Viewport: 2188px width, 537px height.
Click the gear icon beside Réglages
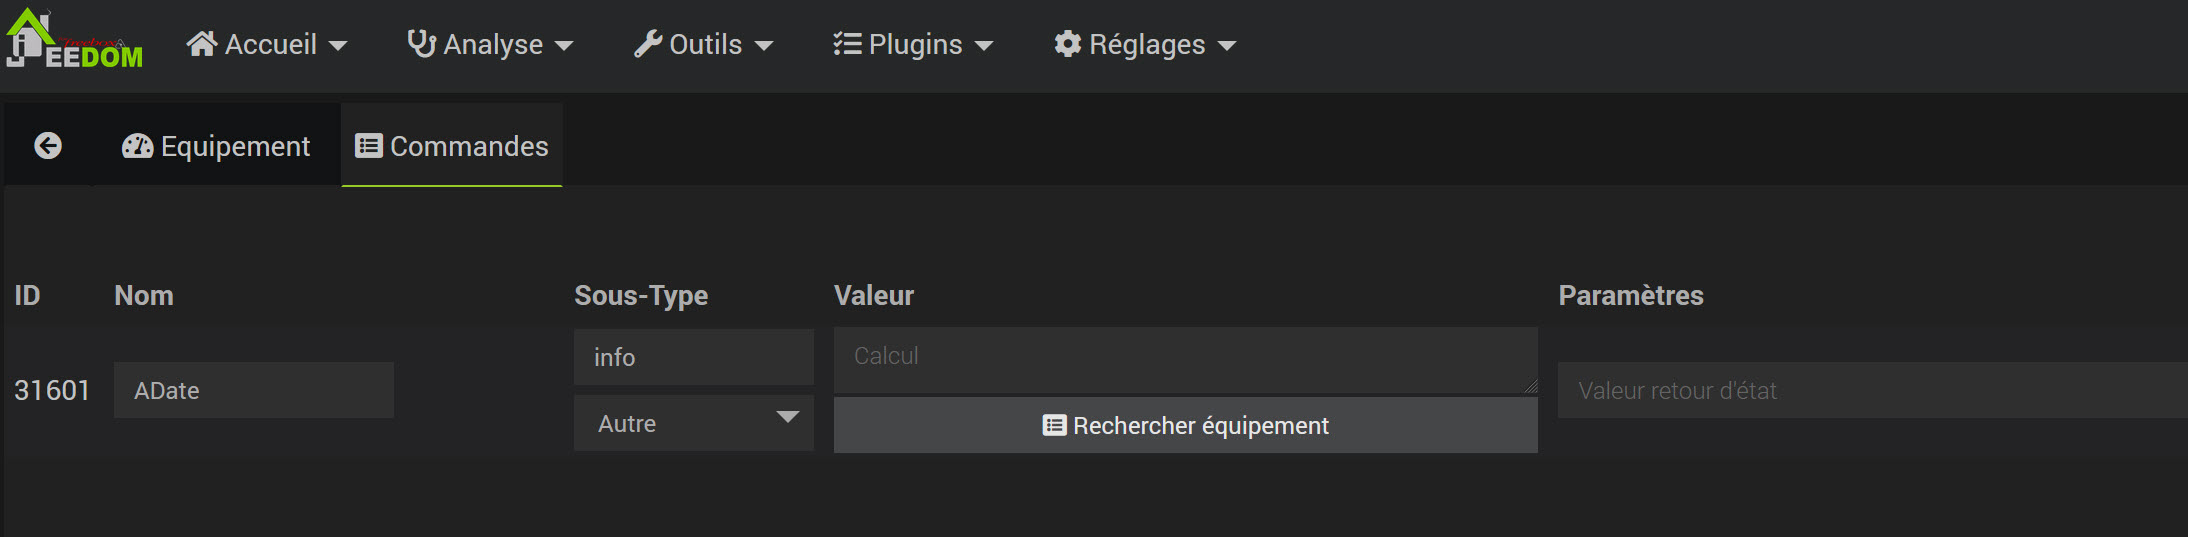pyautogui.click(x=1068, y=44)
